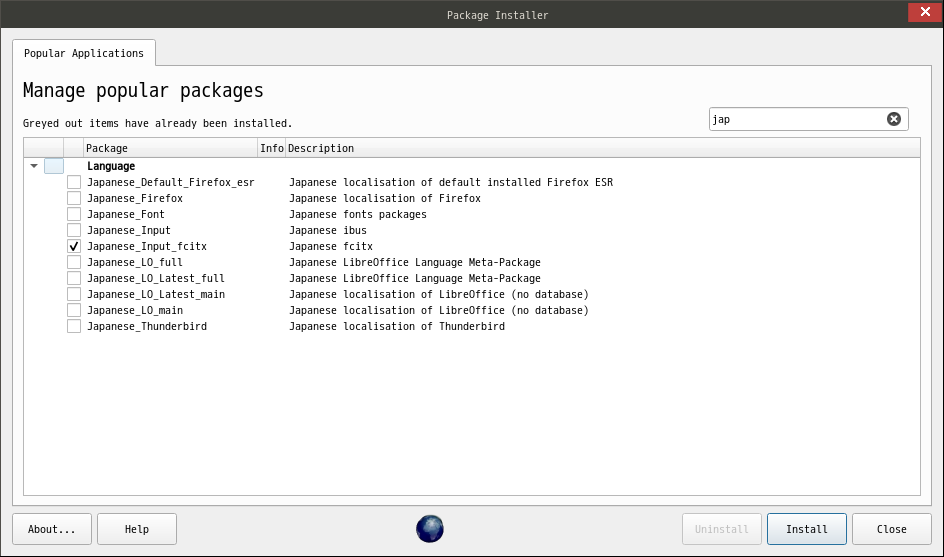Open the Popular Applications tab

point(84,53)
